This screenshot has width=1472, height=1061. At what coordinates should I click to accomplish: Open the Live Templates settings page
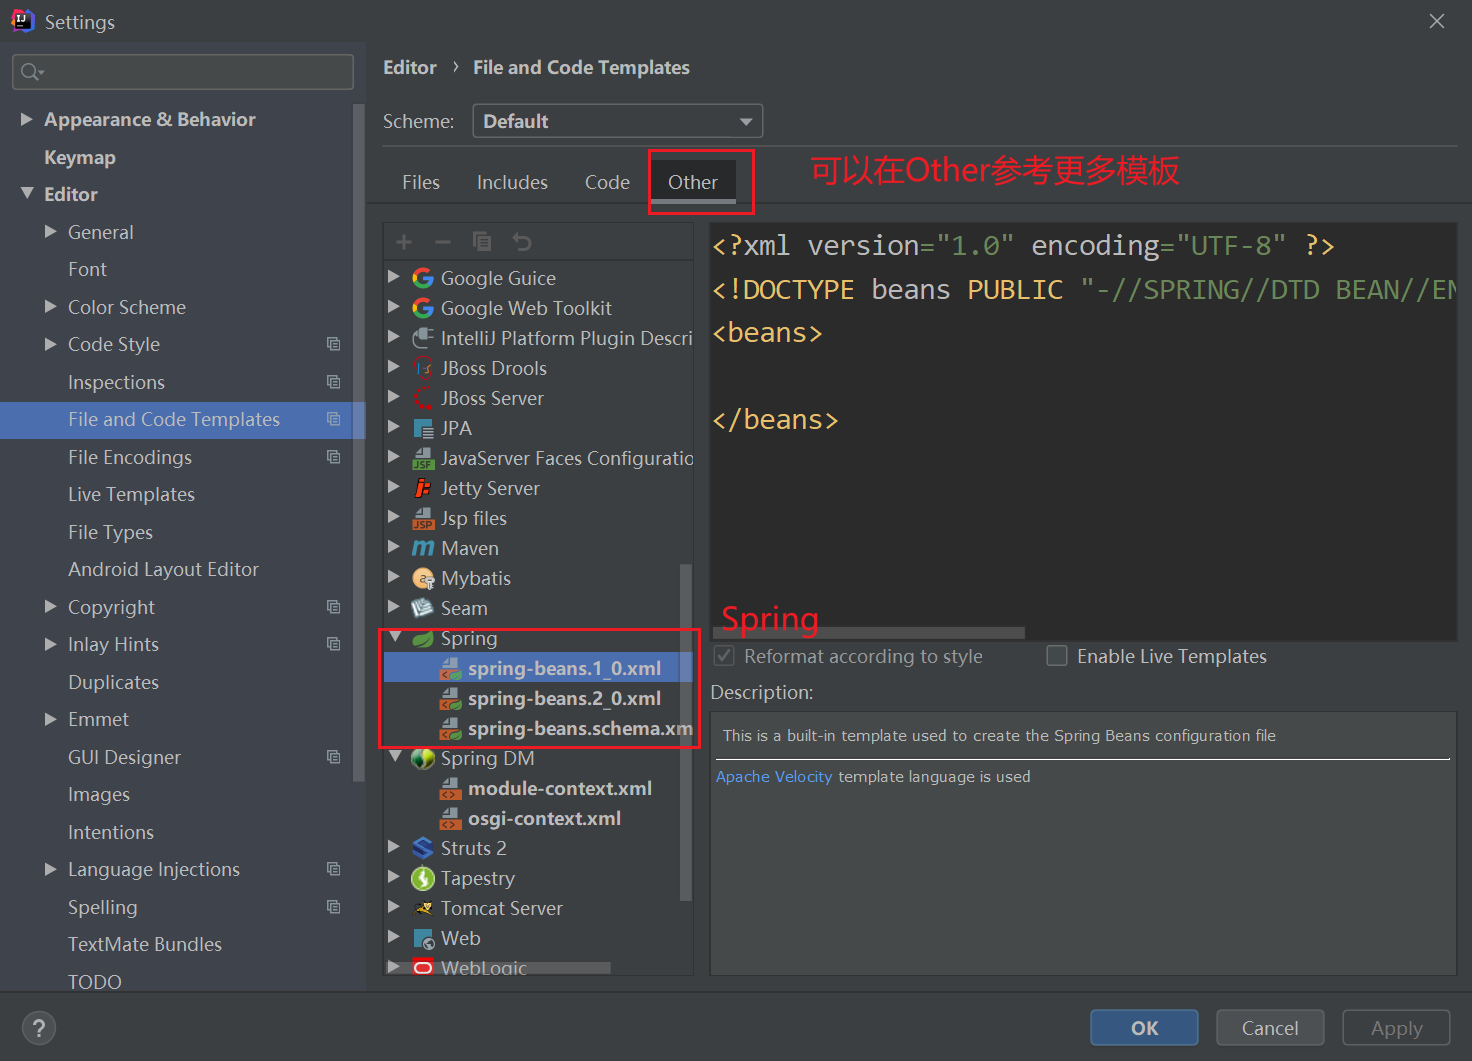131,494
